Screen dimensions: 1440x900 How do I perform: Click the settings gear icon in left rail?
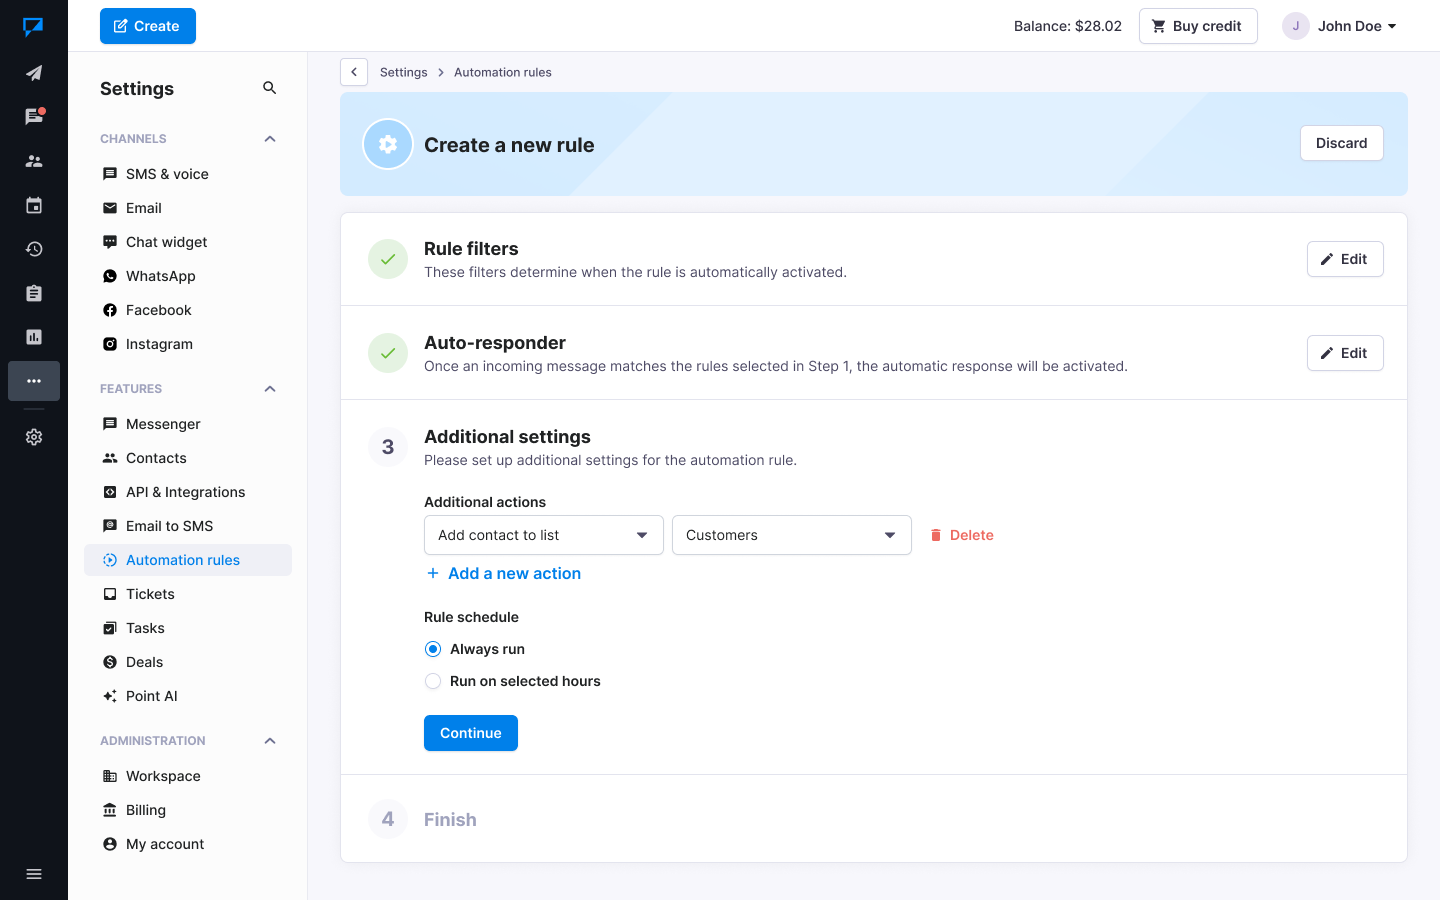[x=34, y=437]
